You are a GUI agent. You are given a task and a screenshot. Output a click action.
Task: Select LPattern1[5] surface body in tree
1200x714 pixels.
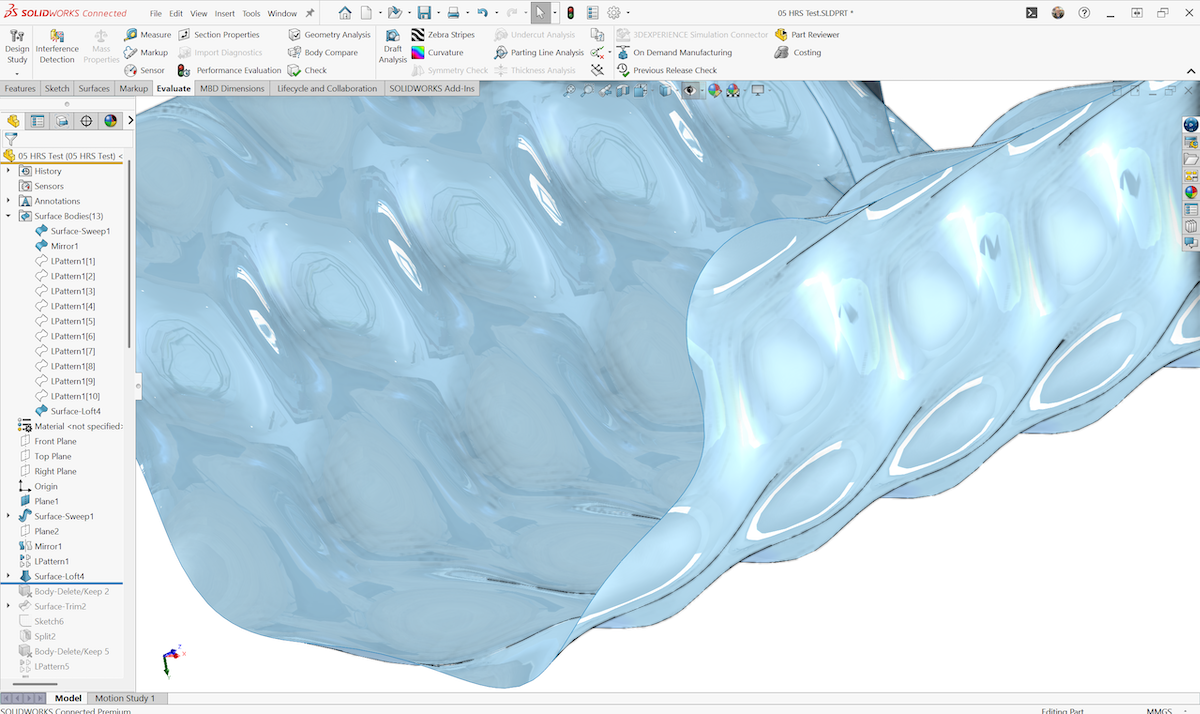72,321
